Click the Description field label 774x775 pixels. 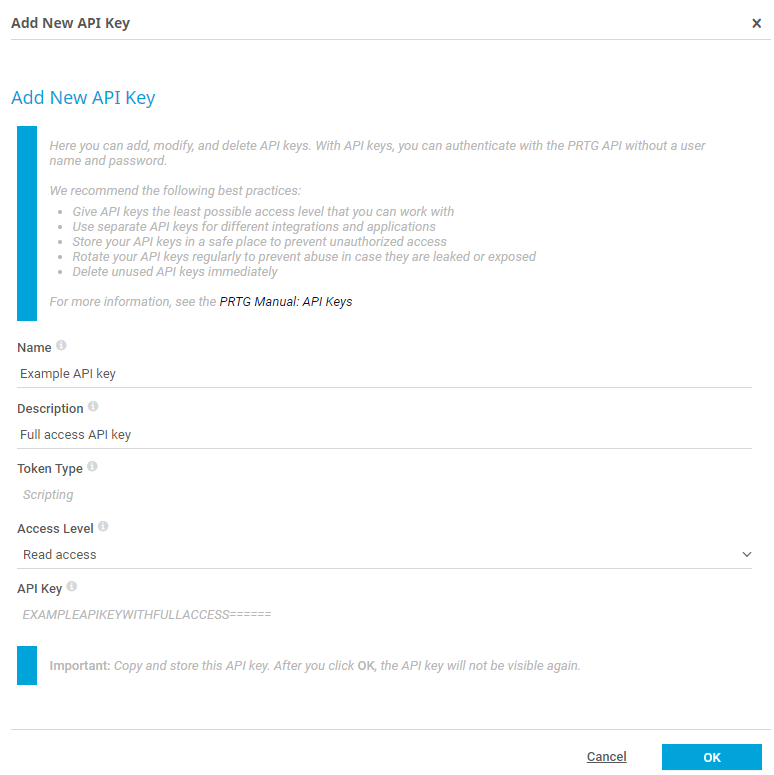pos(50,408)
